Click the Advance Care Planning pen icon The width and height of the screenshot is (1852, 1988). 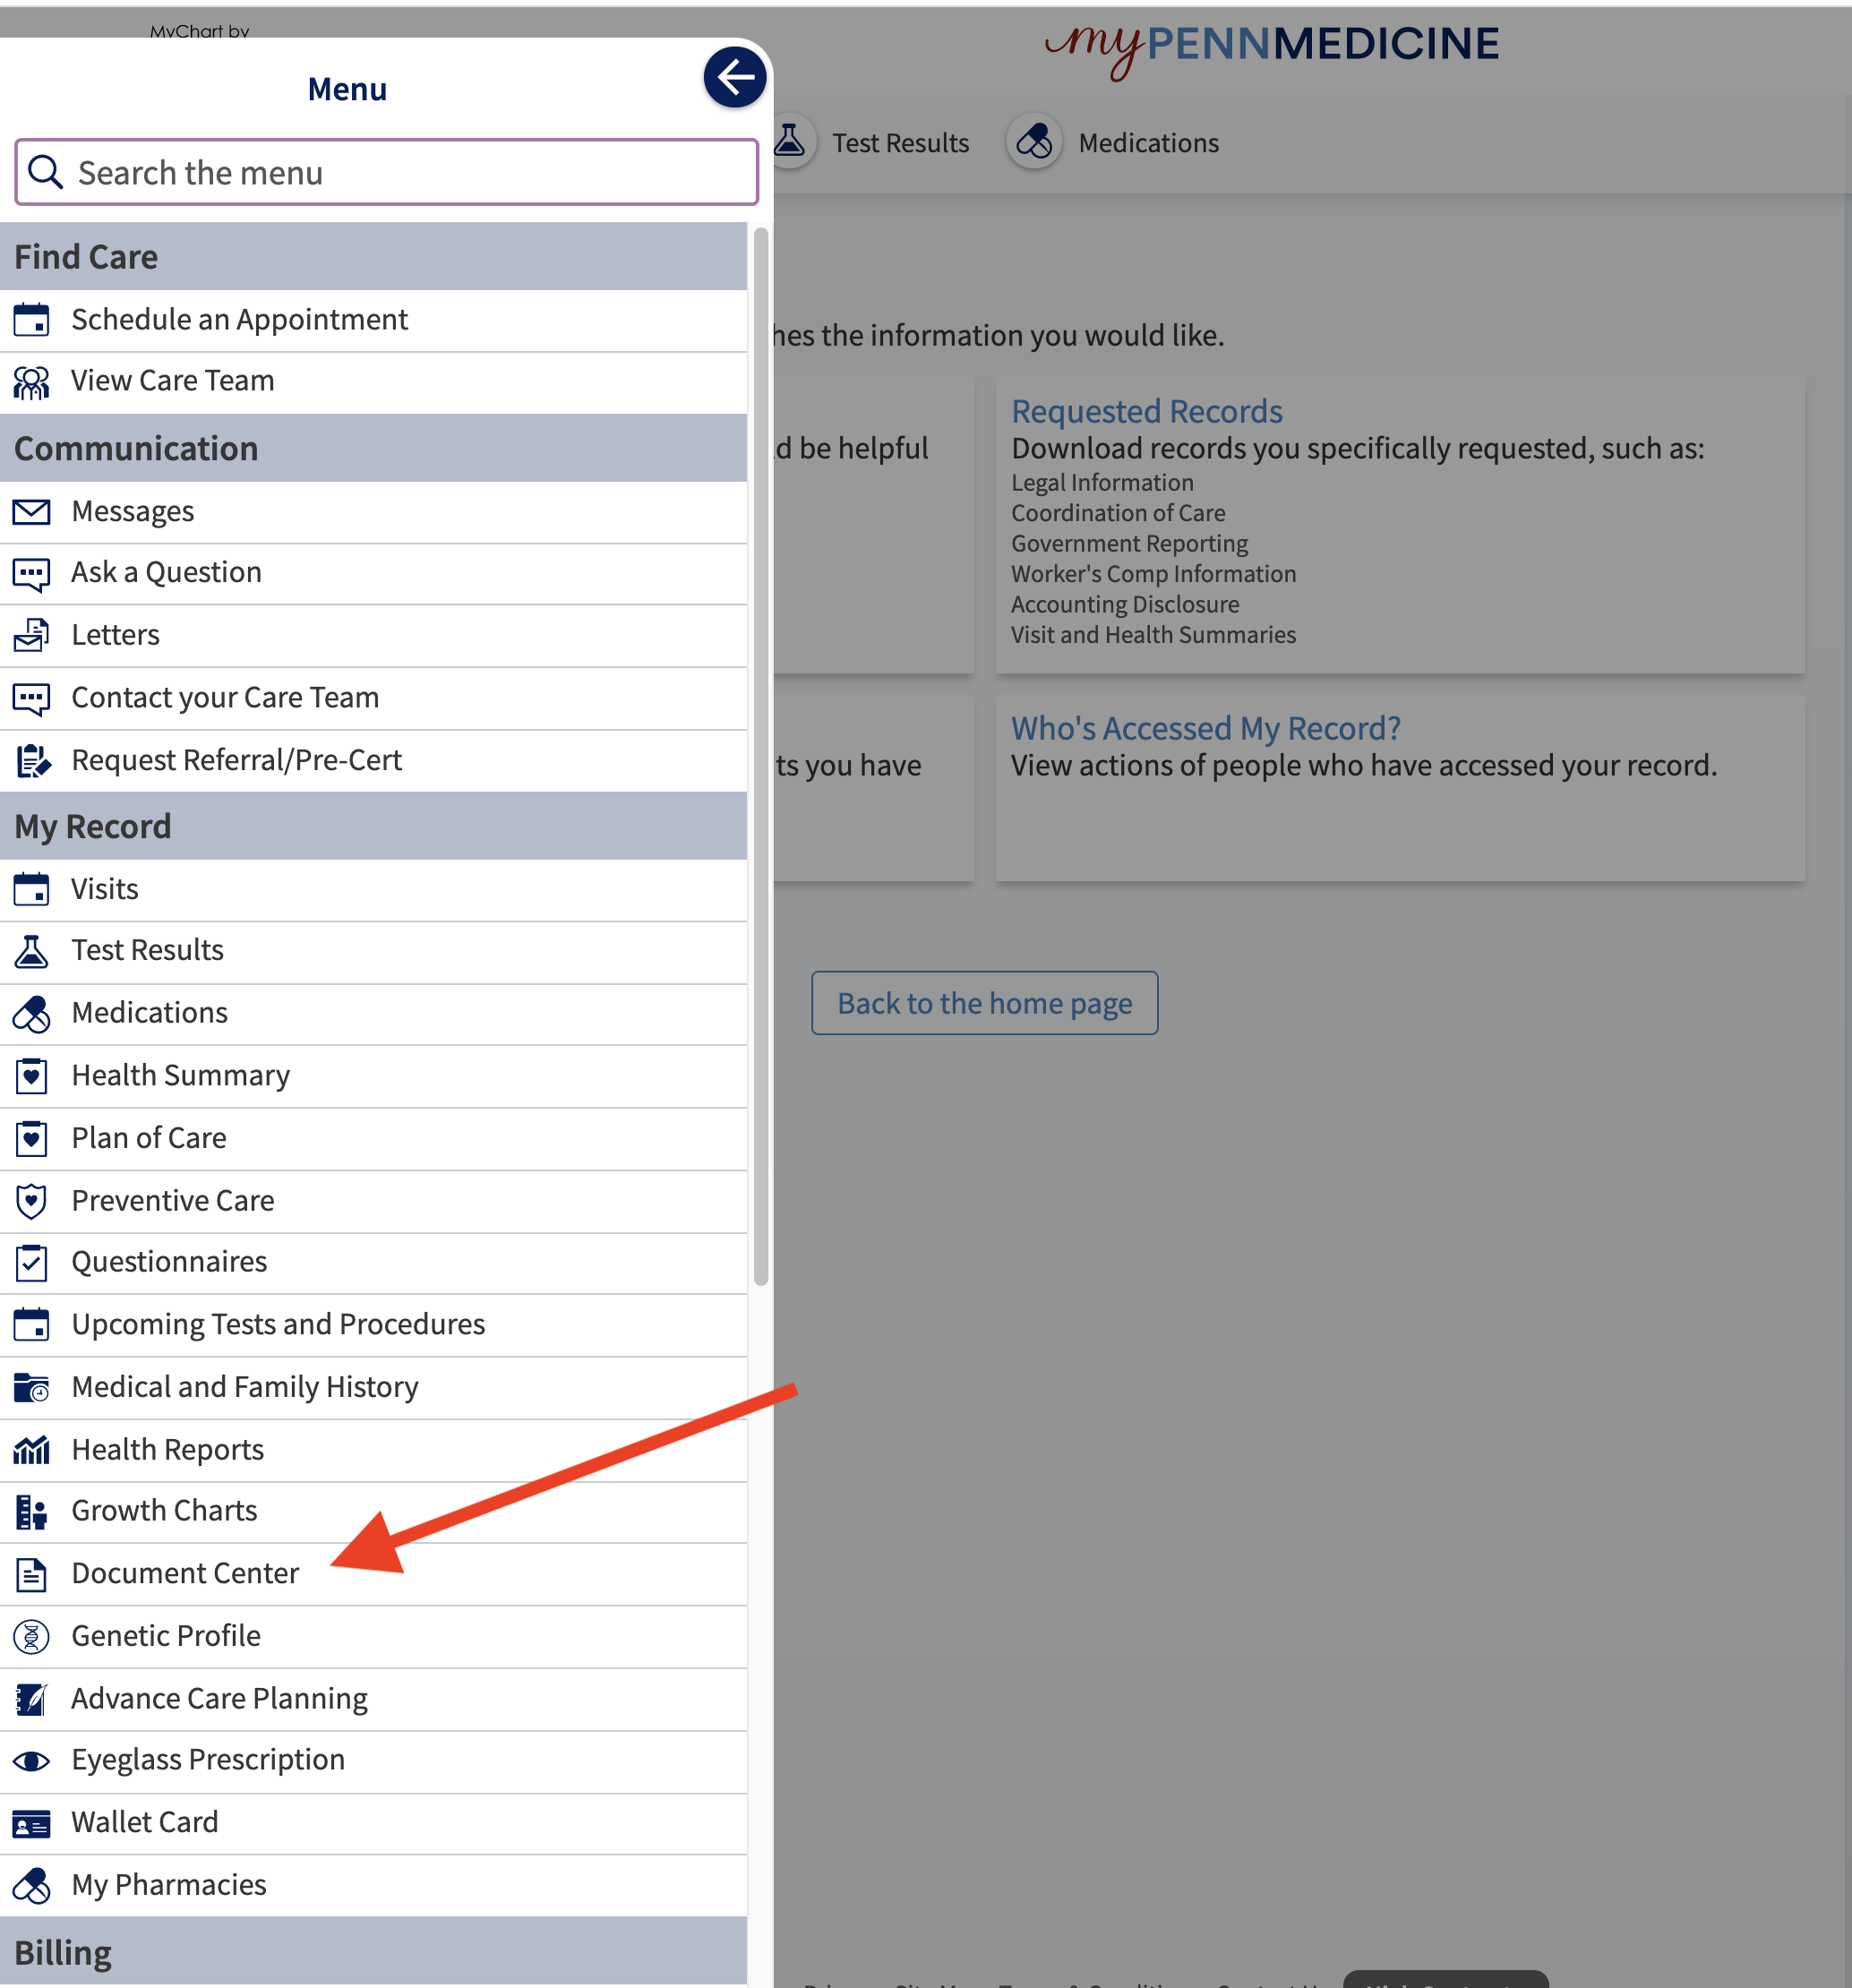(x=31, y=1699)
